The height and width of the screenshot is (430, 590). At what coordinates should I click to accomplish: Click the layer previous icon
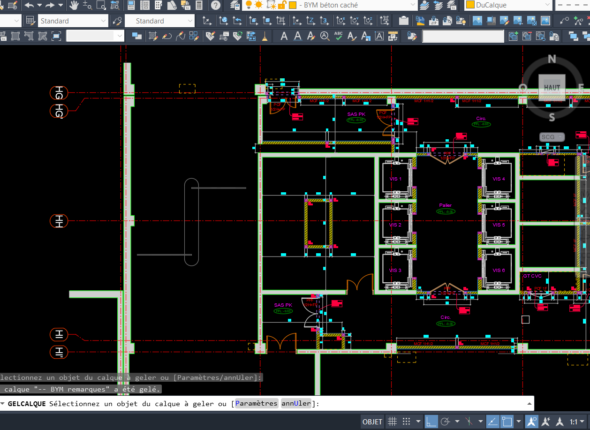(x=438, y=5)
